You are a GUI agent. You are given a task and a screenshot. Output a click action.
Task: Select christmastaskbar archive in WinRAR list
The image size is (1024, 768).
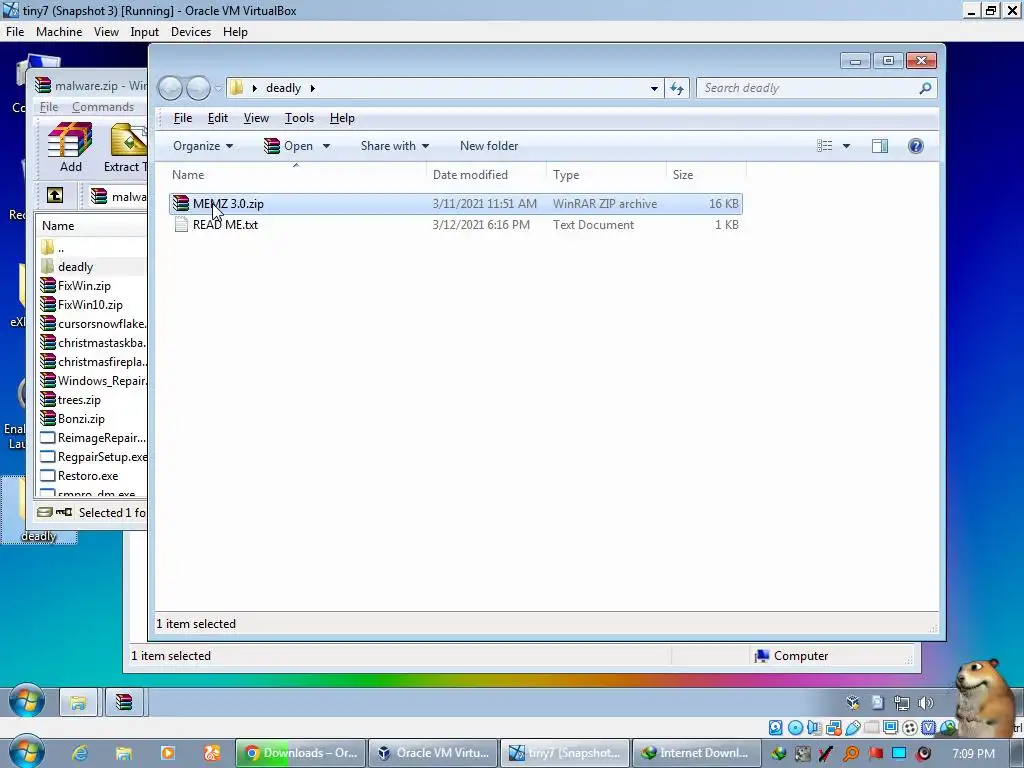93,342
